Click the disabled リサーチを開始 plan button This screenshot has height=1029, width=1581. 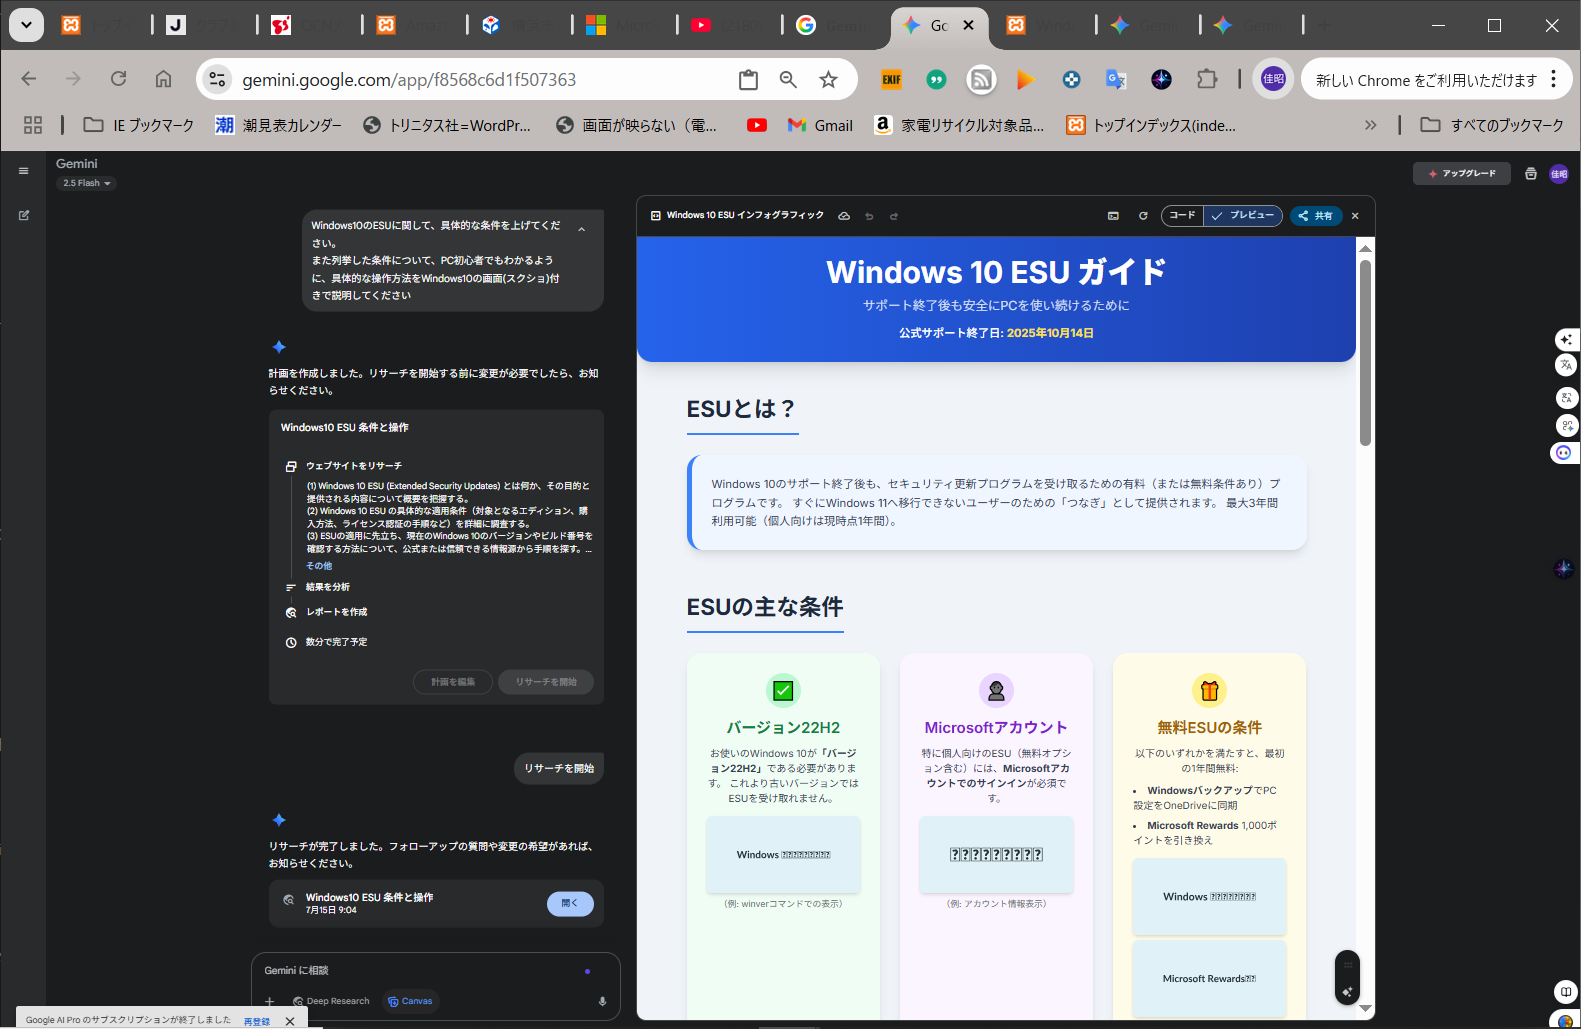546,682
